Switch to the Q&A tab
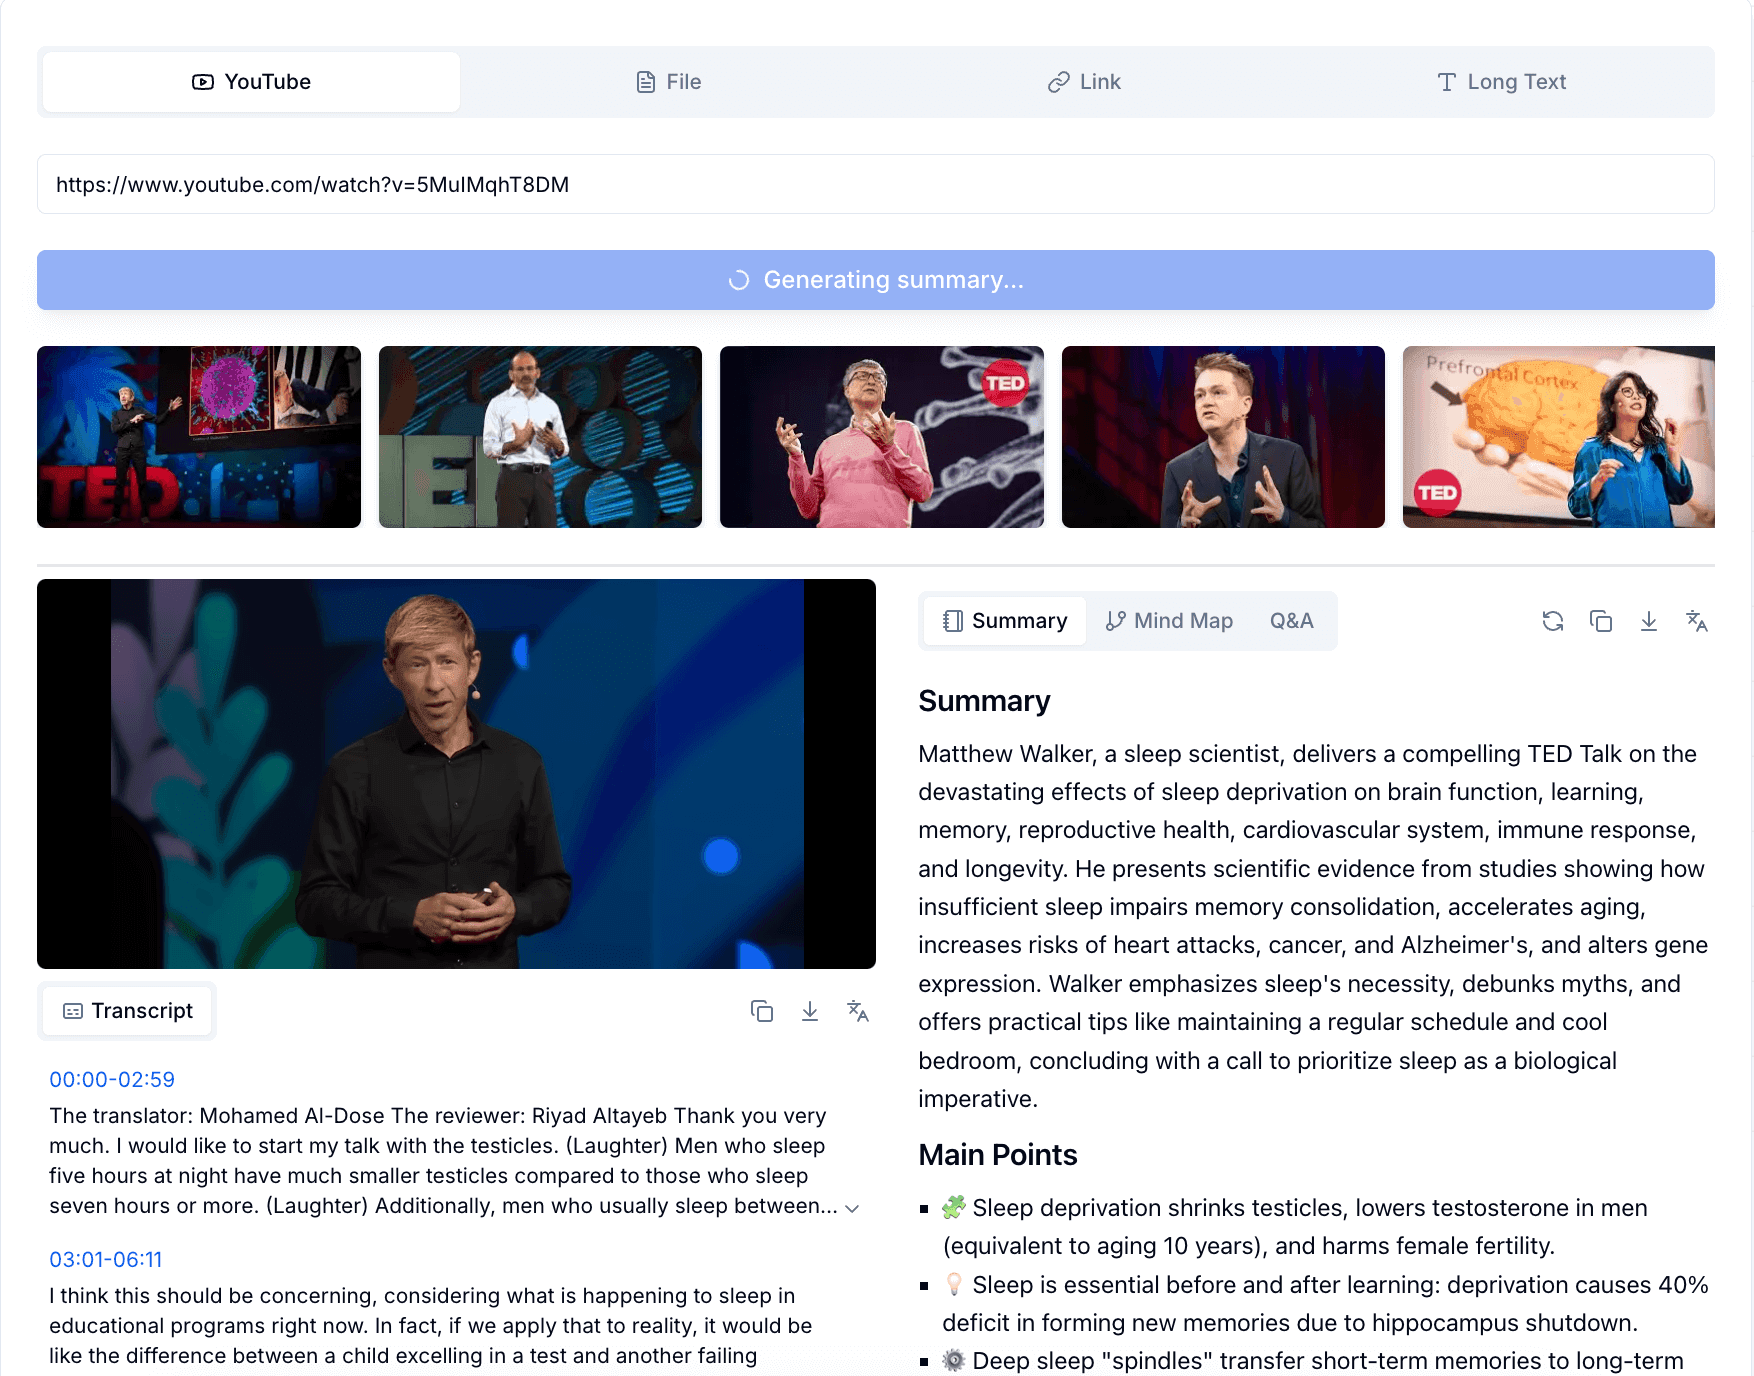The width and height of the screenshot is (1754, 1376). coord(1291,621)
